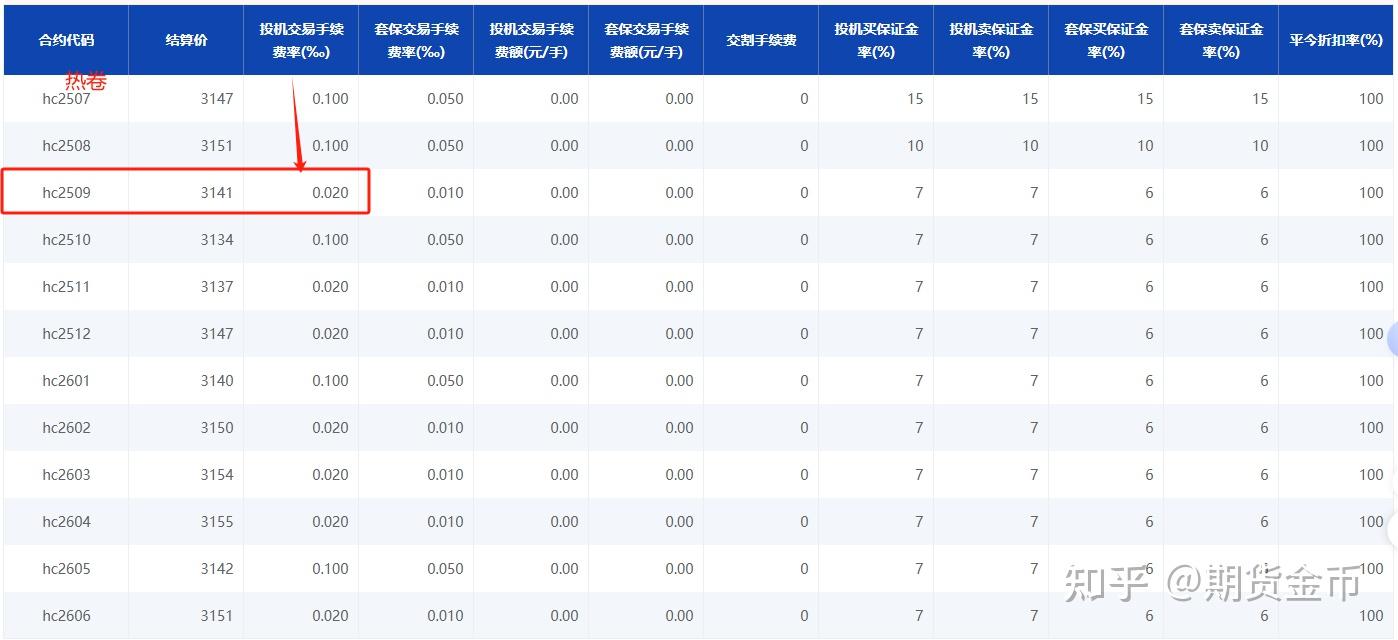Select settlement price 3142 for hc2605
Screen dimensions: 1398x640
point(216,569)
